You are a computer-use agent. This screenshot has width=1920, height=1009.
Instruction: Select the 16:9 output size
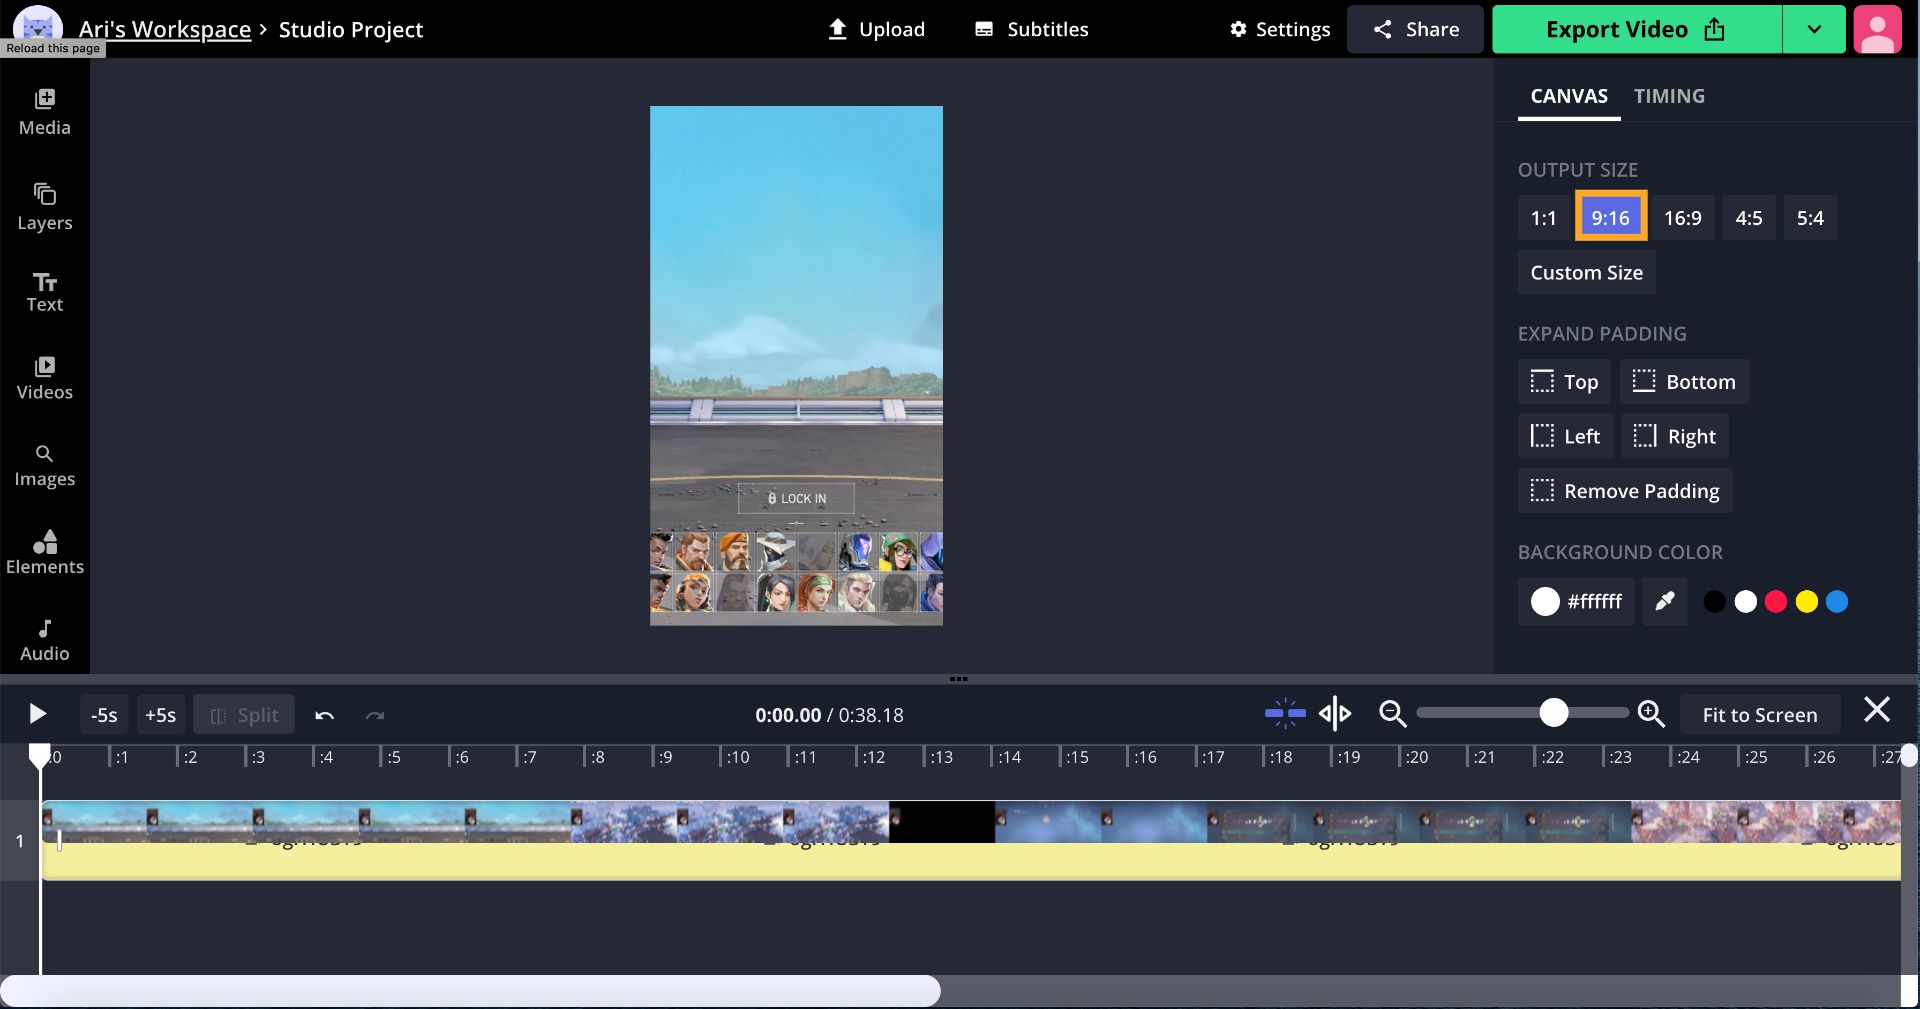(1682, 218)
